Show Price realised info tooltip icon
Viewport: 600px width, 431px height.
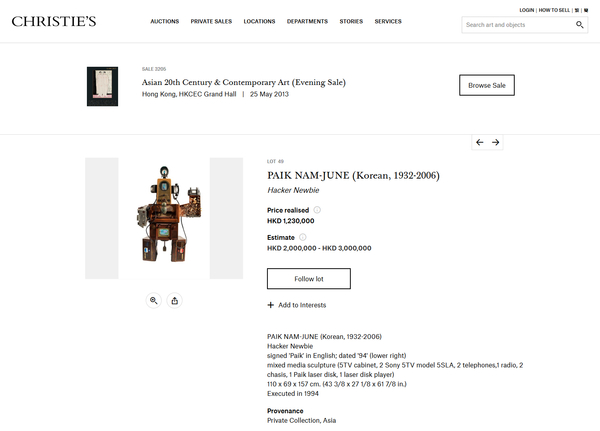pyautogui.click(x=317, y=210)
